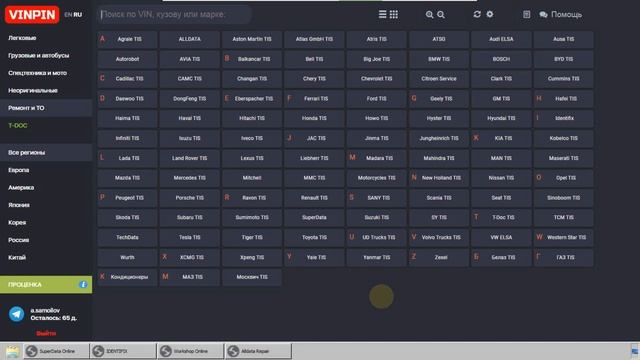Viewport: 640px width, 360px height.
Task: Open taskbar file manager icon
Action: (12, 351)
